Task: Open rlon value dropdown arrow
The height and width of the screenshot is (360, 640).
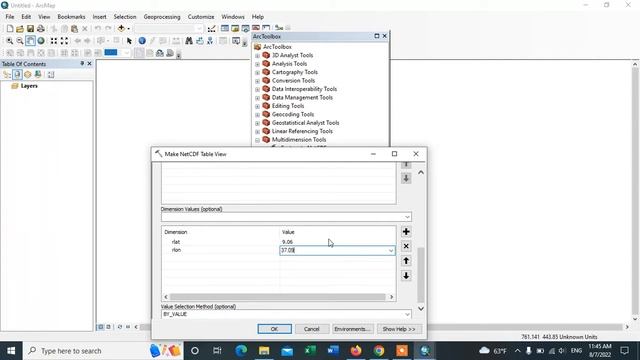Action: click(391, 250)
